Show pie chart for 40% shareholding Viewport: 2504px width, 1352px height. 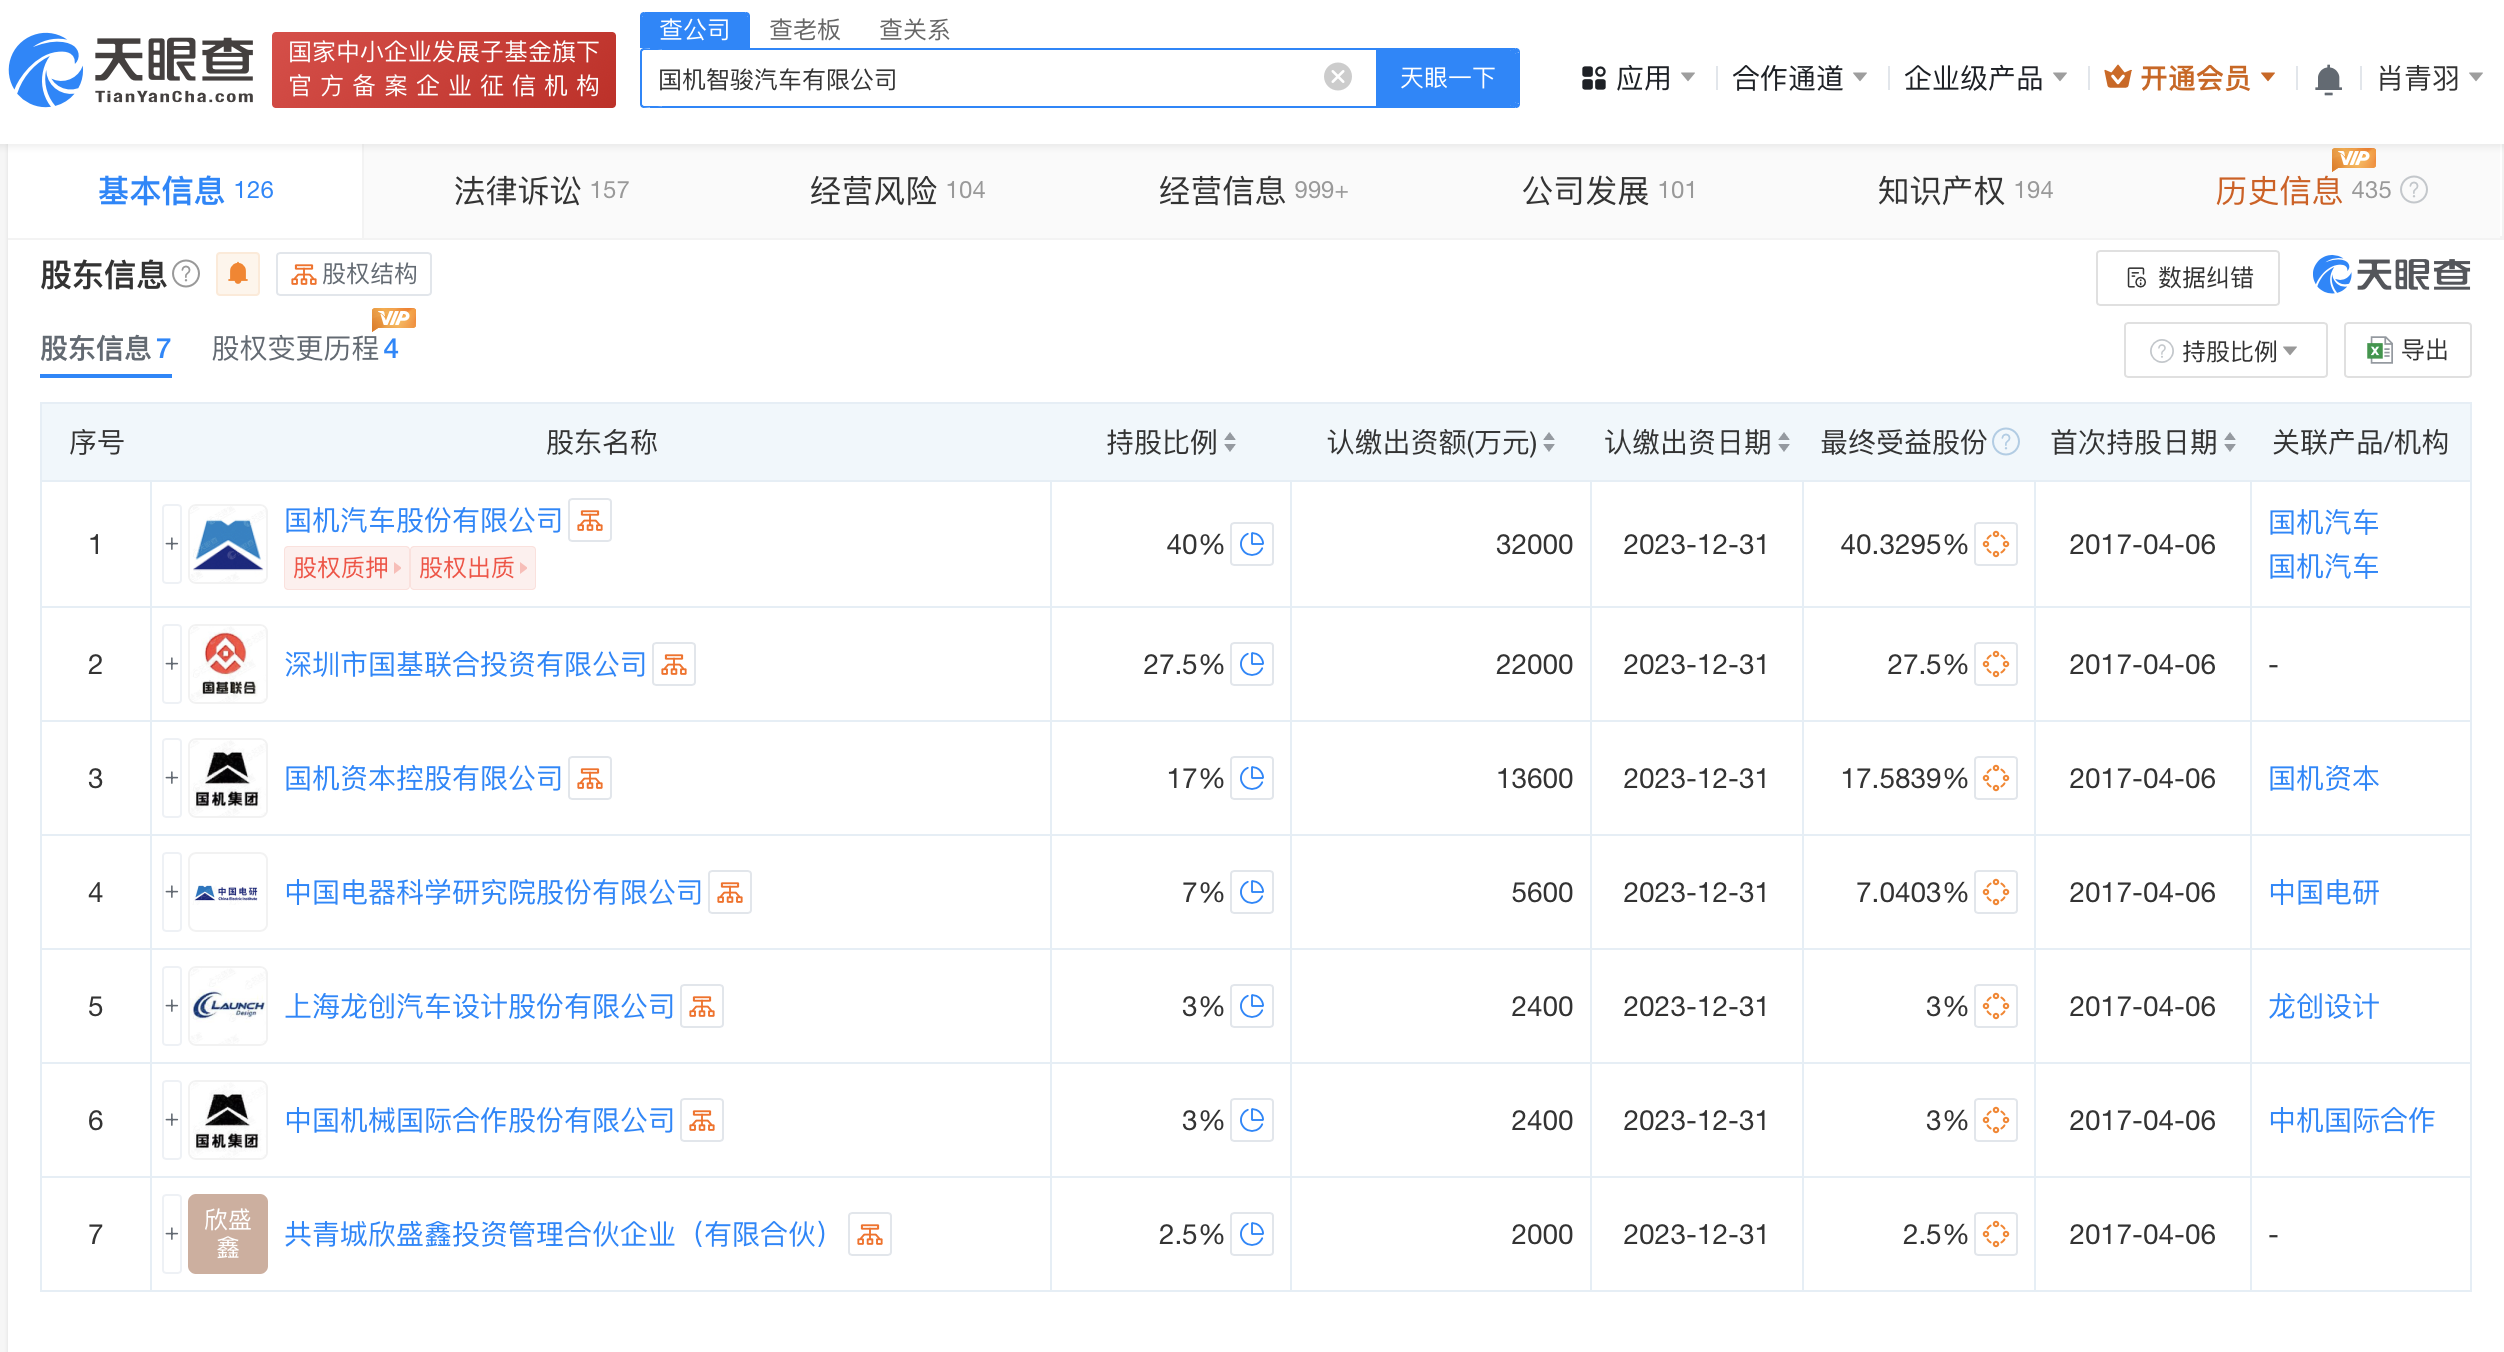point(1252,544)
